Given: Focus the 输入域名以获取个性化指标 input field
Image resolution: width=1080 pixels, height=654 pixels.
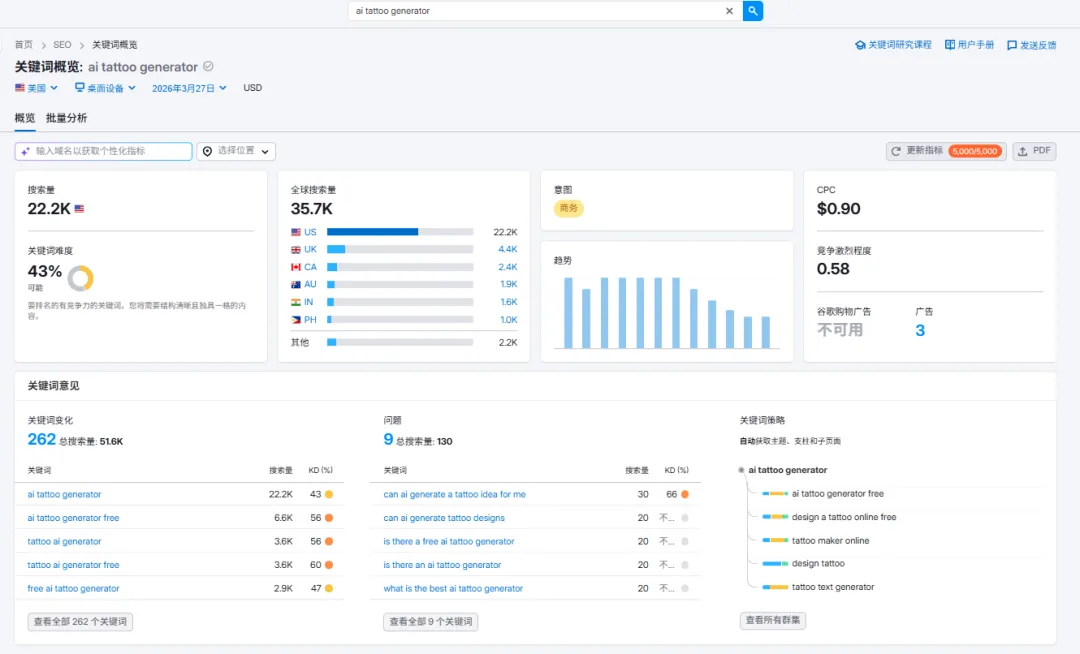Looking at the screenshot, I should click(103, 151).
